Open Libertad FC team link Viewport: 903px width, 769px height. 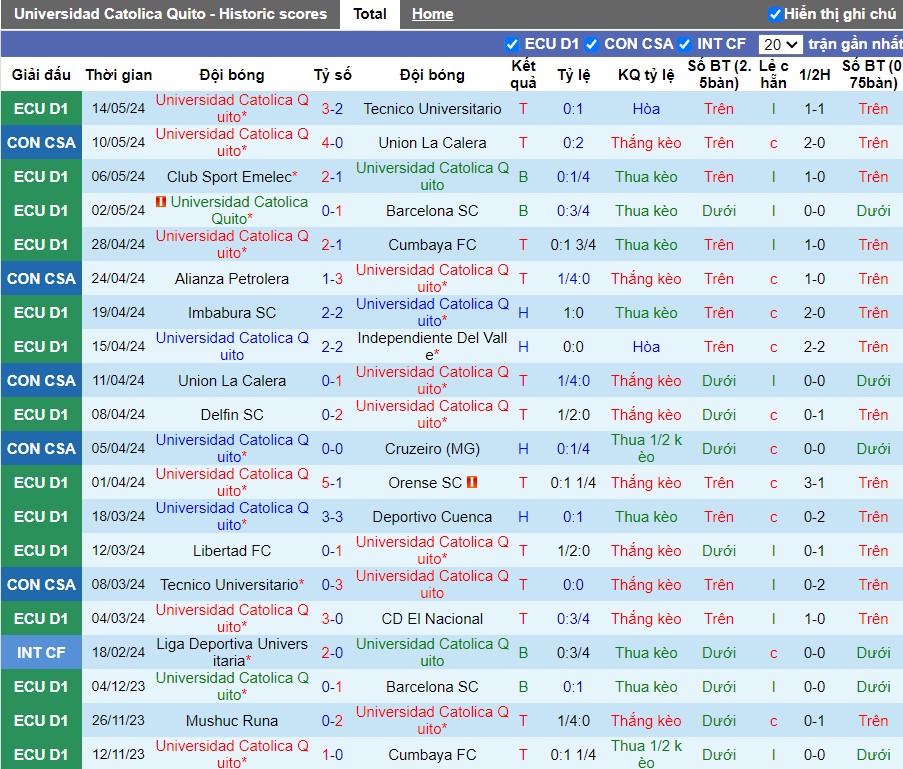[232, 551]
